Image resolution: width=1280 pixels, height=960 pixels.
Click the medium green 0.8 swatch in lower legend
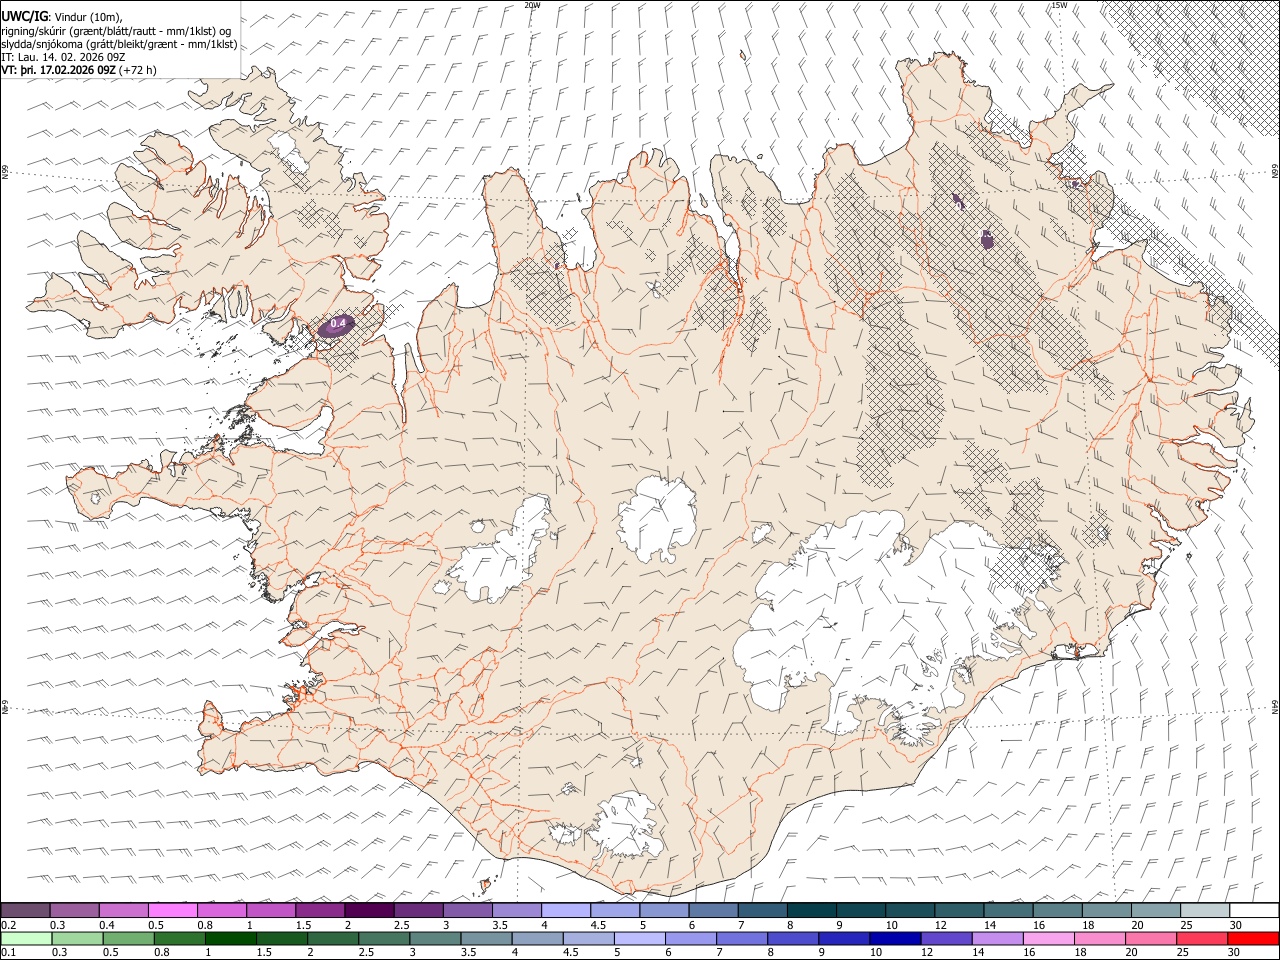tap(180, 938)
